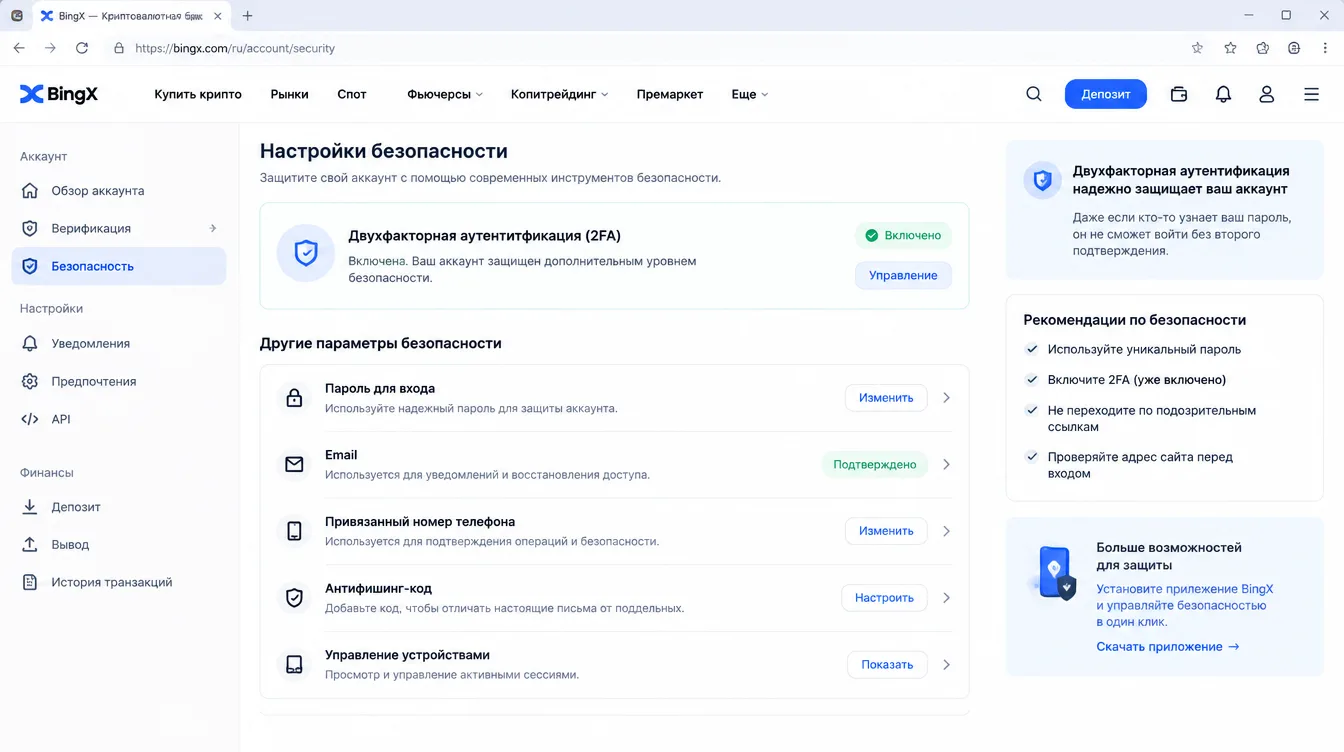Follow the Скачать приложение link
Image resolution: width=1344 pixels, height=752 pixels.
point(1168,647)
